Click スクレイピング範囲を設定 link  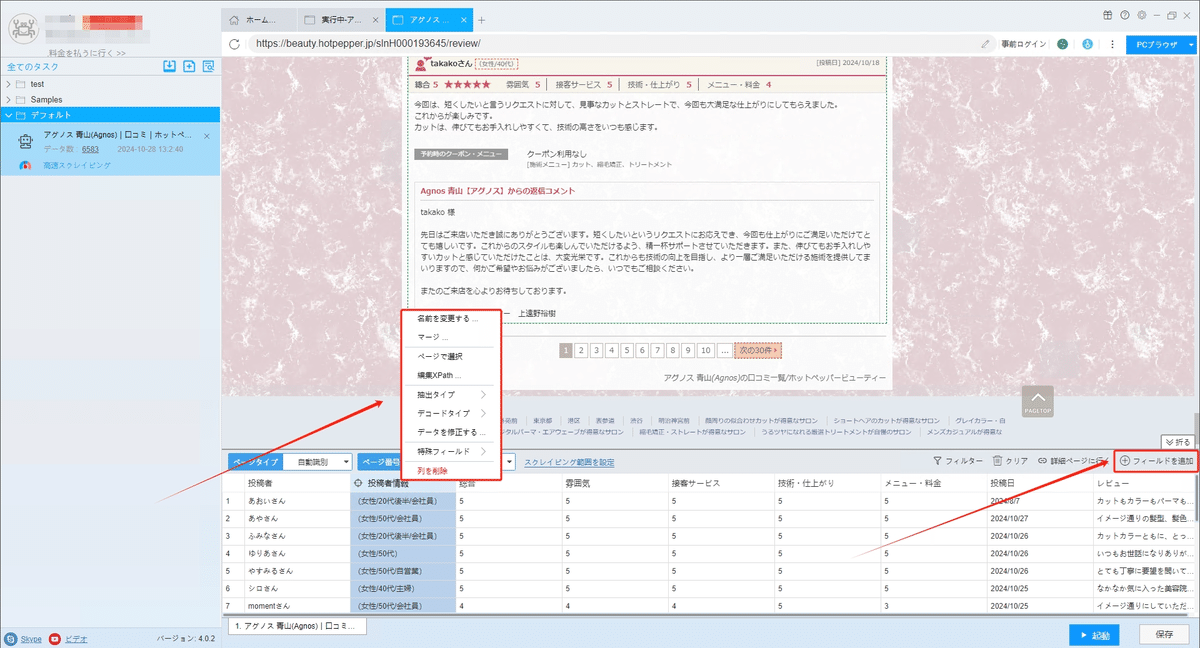pos(569,462)
